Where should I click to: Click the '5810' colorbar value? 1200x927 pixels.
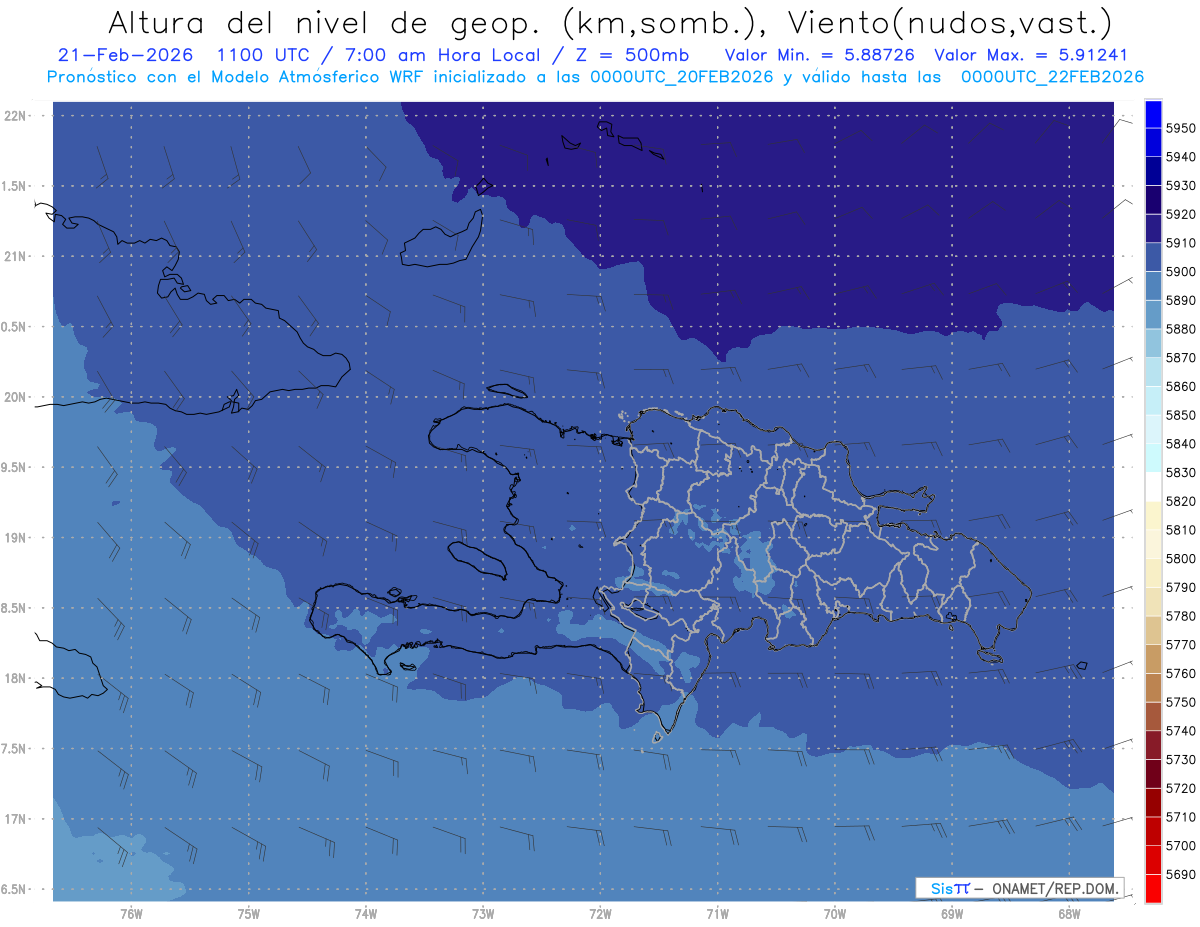[1181, 530]
